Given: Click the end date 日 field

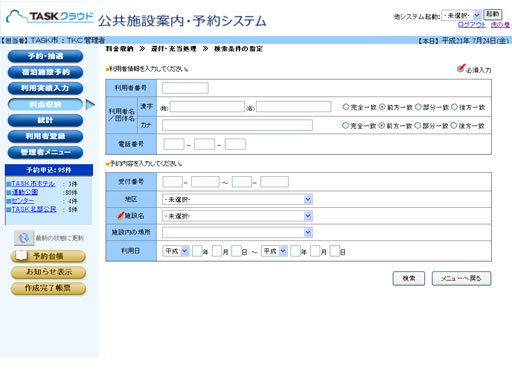Looking at the screenshot, I should [x=334, y=251].
